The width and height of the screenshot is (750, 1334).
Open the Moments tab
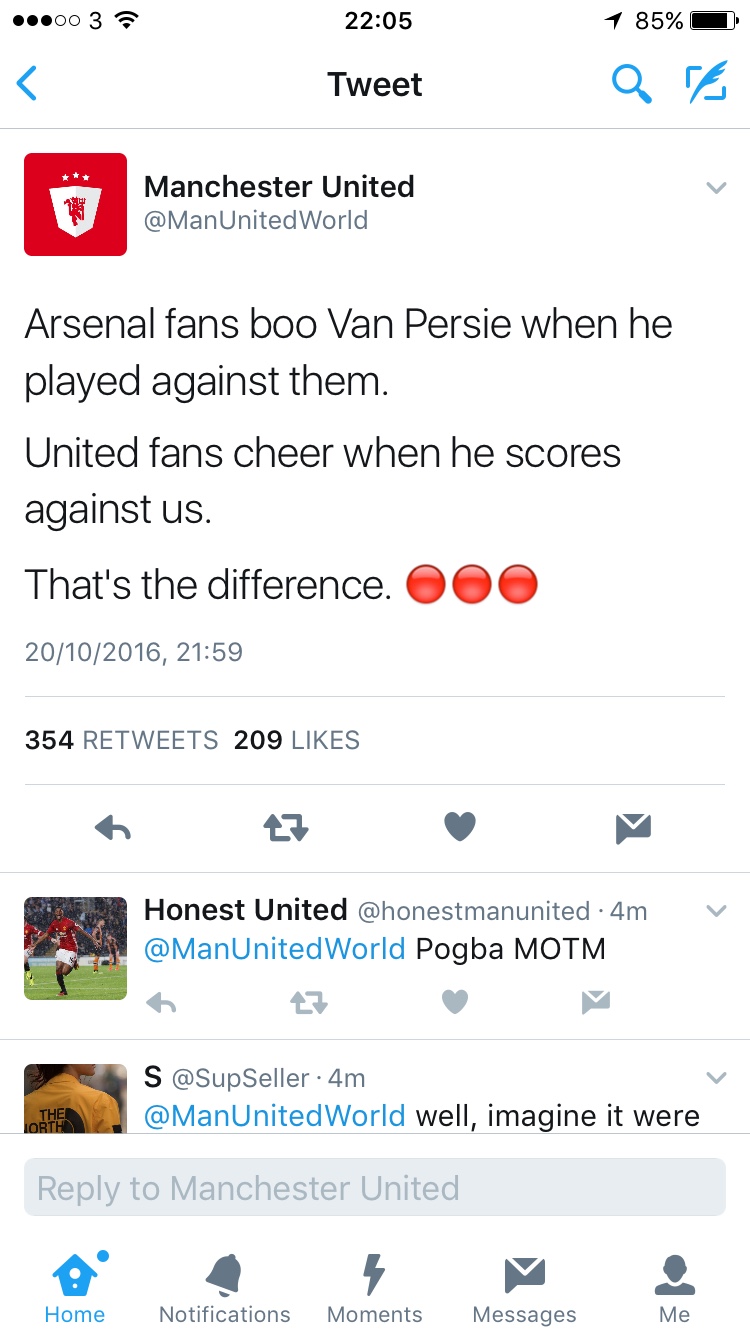[x=374, y=1289]
